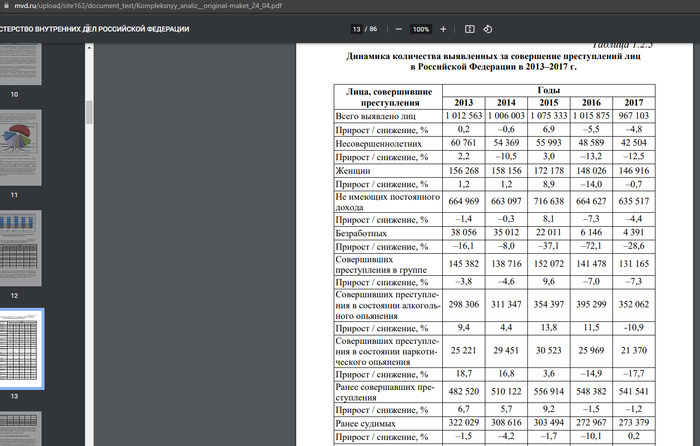Open page 10 thumbnail
Image resolution: width=700 pixels, height=446 pixels.
click(20, 64)
